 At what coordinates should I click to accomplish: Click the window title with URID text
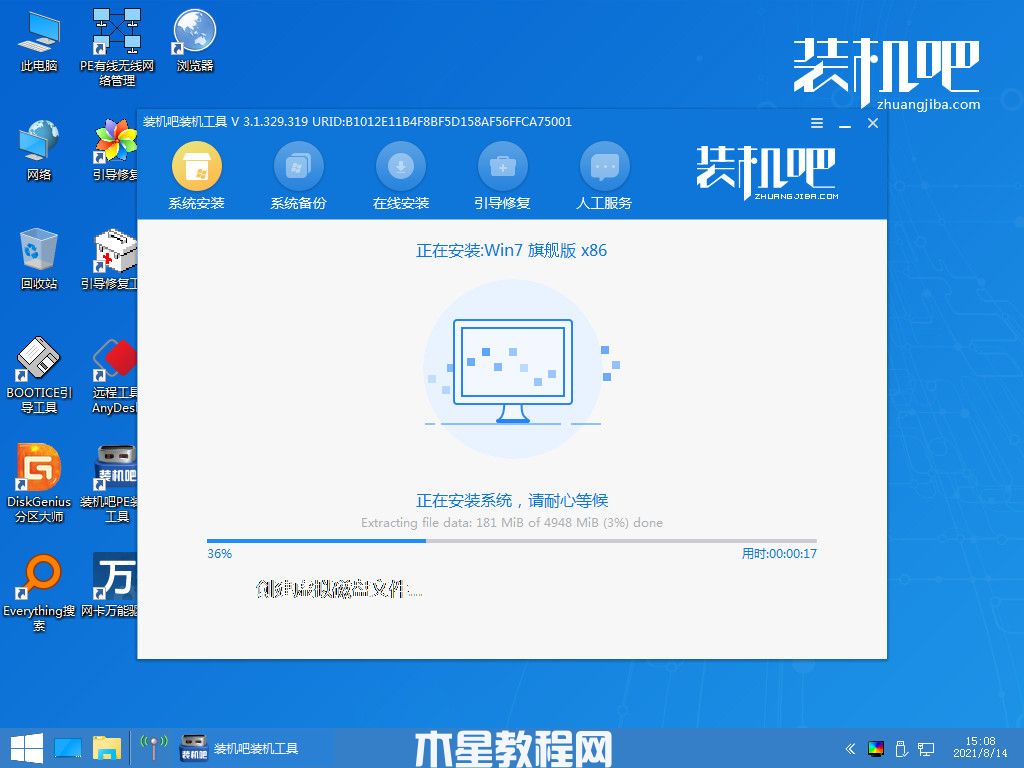[x=357, y=121]
